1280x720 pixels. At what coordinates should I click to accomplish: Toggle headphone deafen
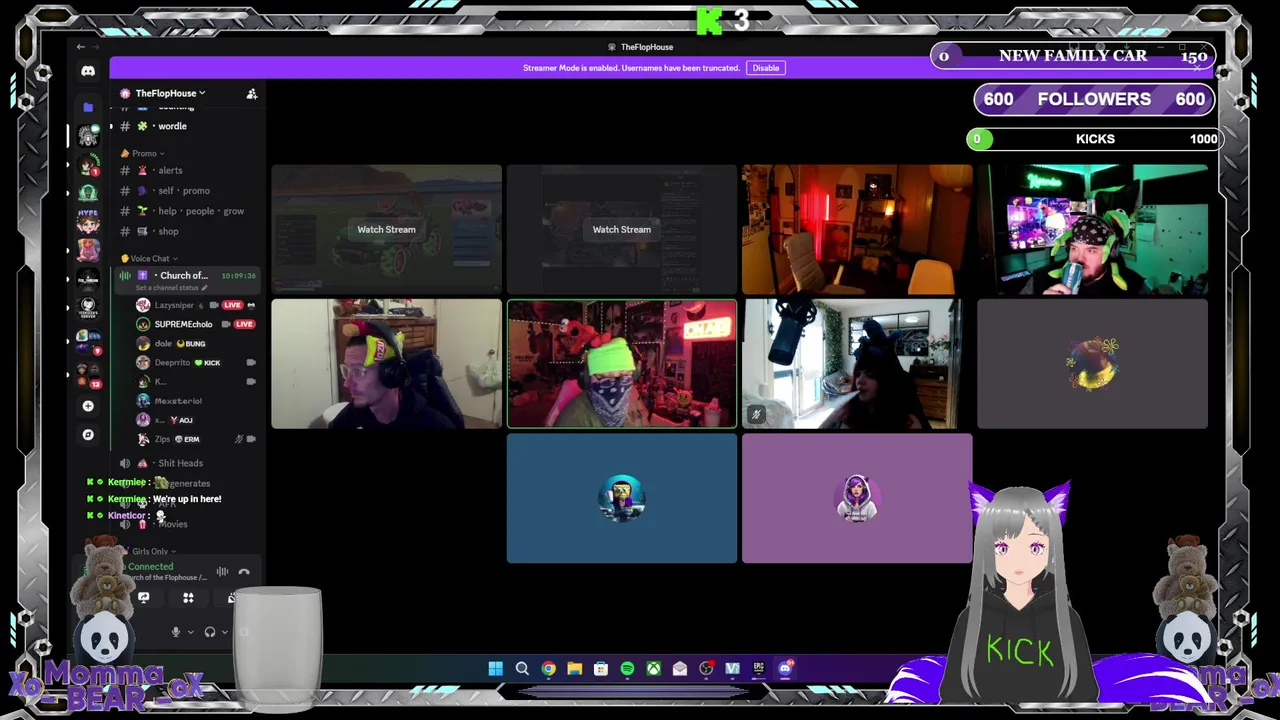(210, 632)
